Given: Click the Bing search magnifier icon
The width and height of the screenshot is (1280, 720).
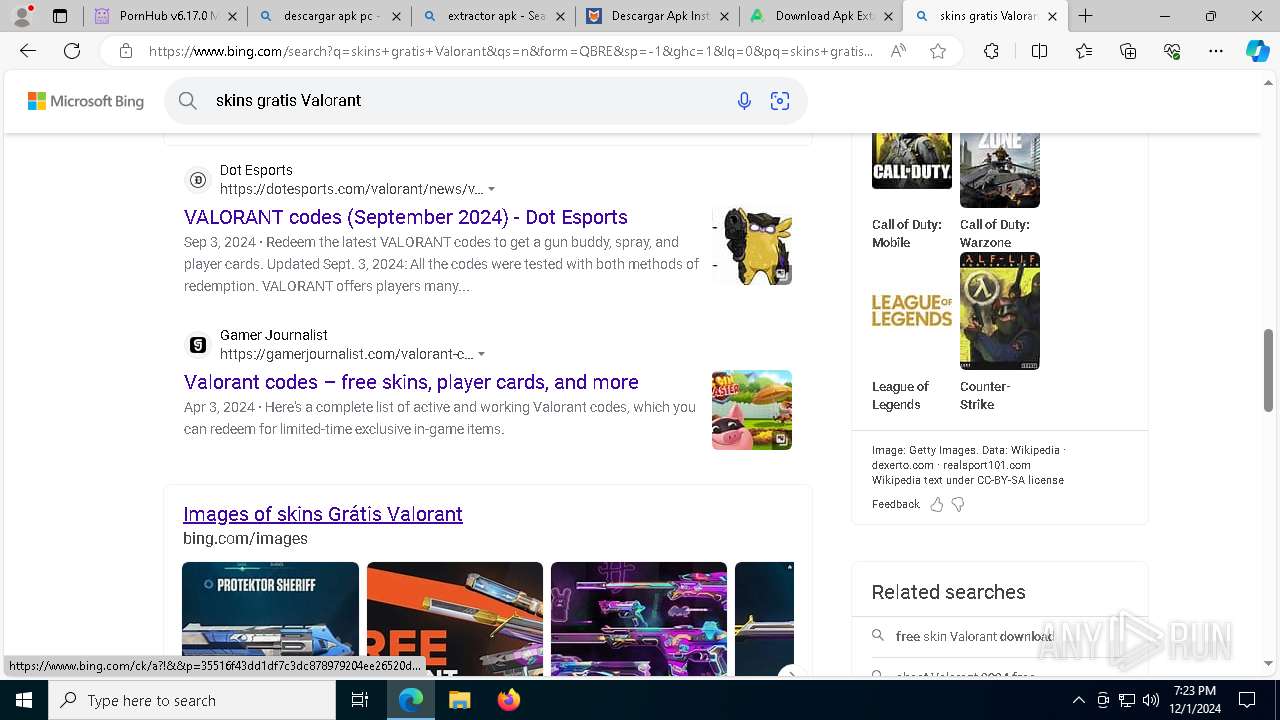Looking at the screenshot, I should pyautogui.click(x=187, y=100).
